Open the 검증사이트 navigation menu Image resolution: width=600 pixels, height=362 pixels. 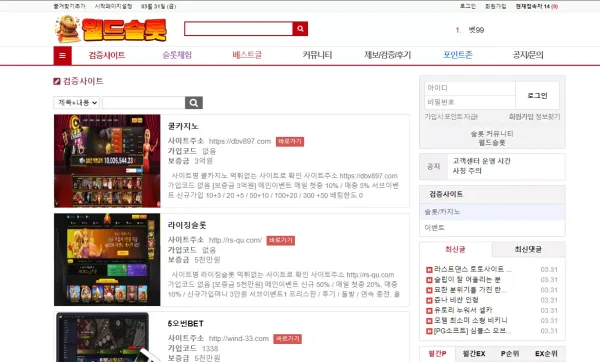[x=107, y=55]
